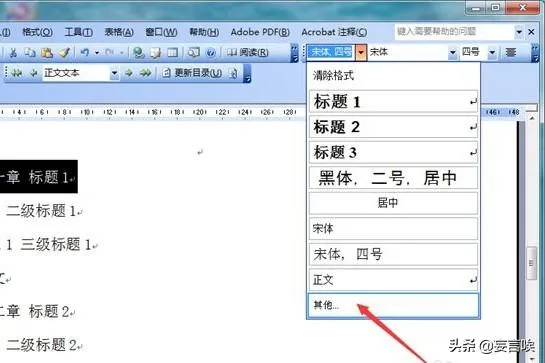Image resolution: width=545 pixels, height=363 pixels.
Task: Apply the 标题 2 style
Action: [393, 127]
